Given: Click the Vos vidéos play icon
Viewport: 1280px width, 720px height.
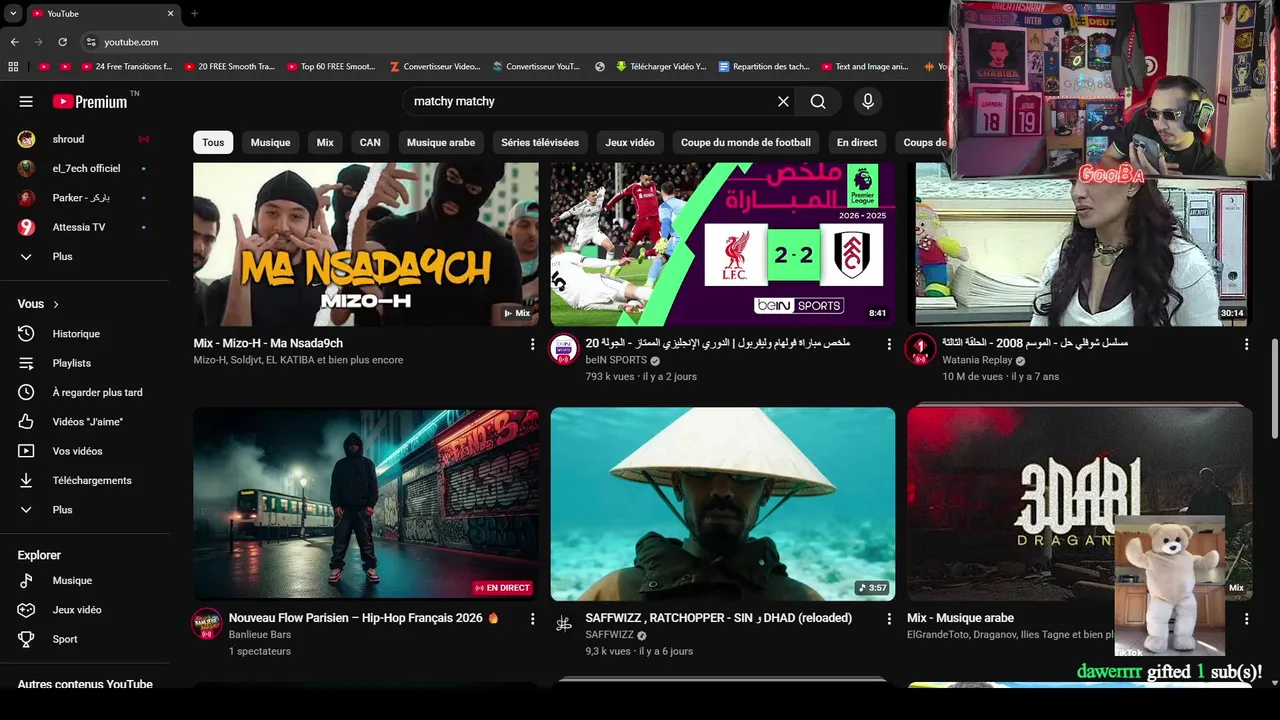Looking at the screenshot, I should pos(26,451).
